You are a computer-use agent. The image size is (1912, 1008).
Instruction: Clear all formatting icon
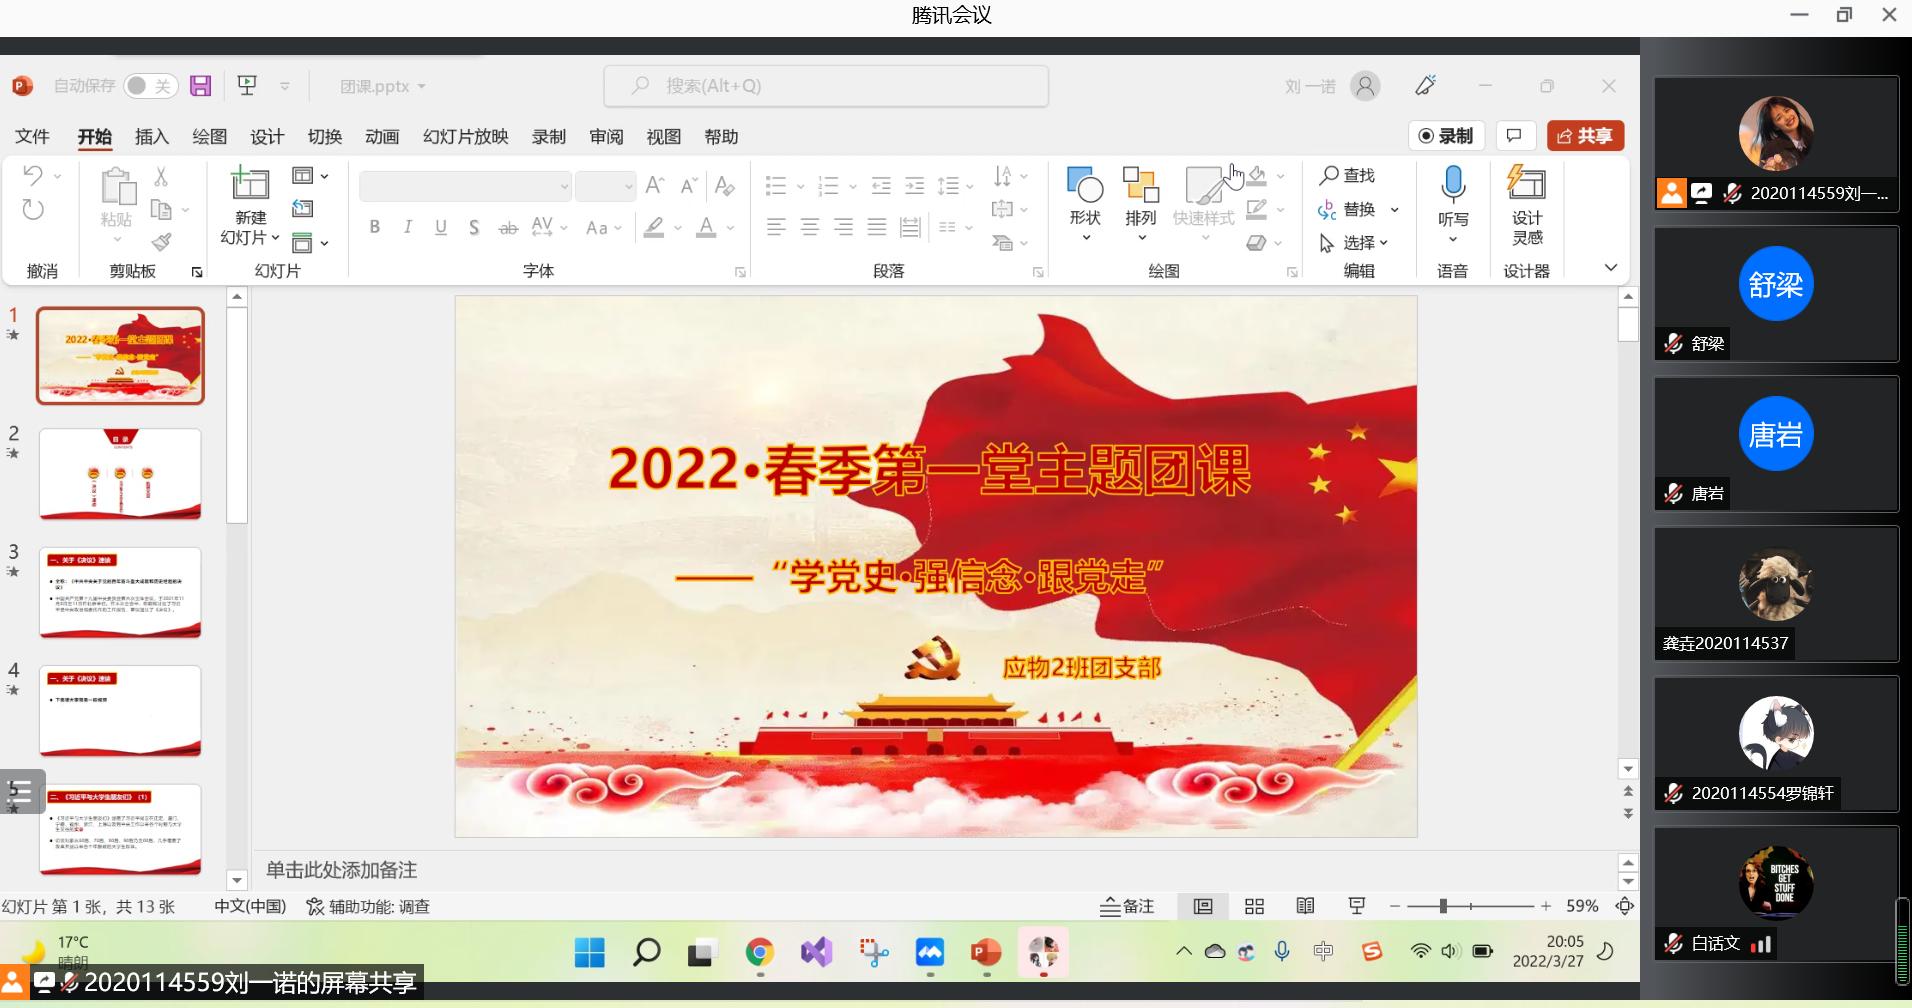click(725, 185)
